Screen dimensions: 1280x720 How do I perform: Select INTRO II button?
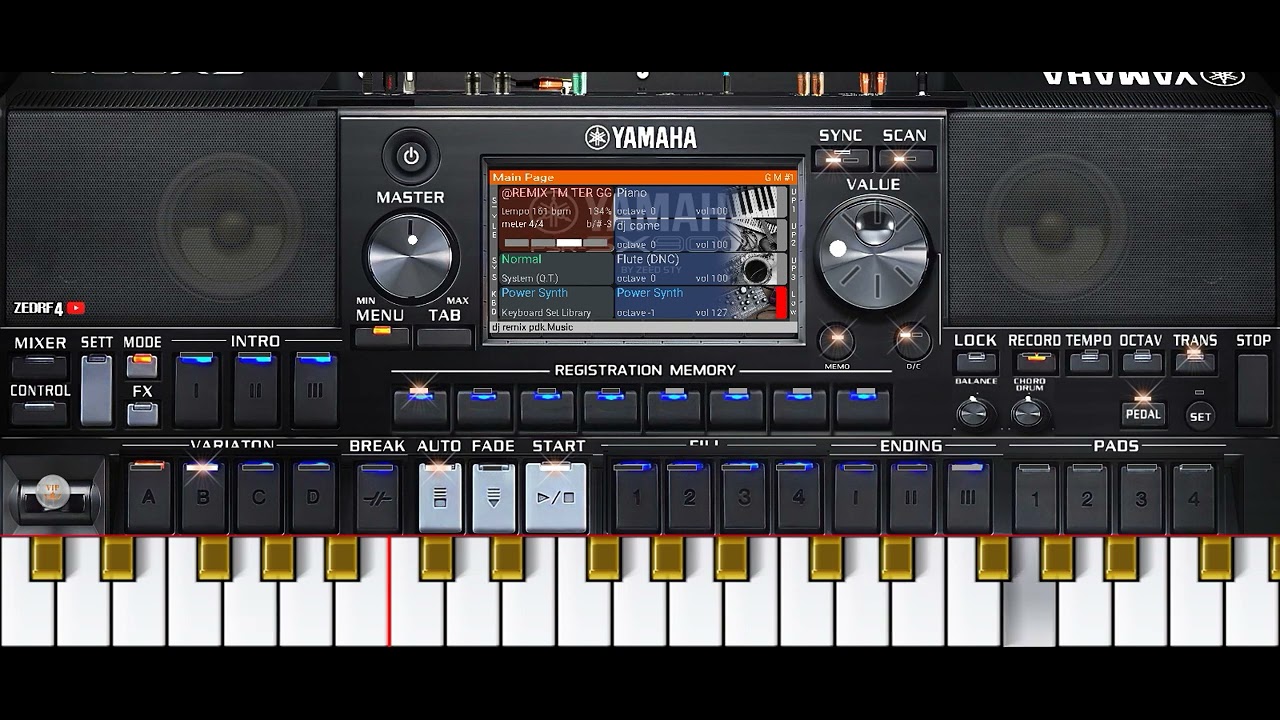point(255,389)
